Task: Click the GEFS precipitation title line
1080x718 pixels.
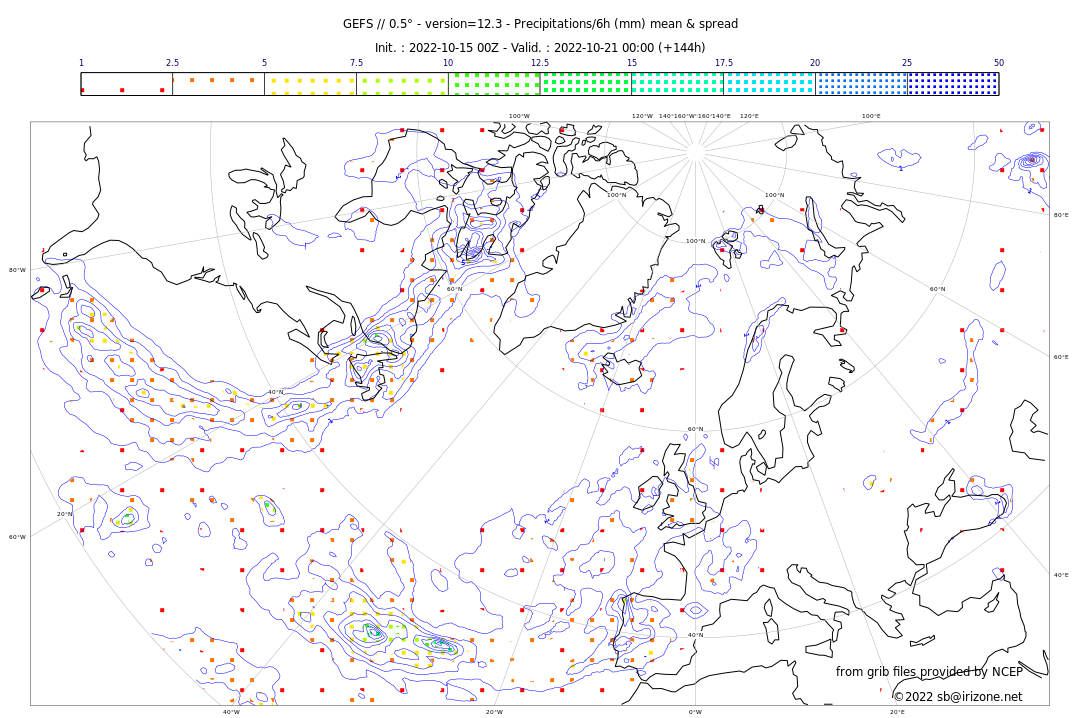Action: (x=540, y=24)
